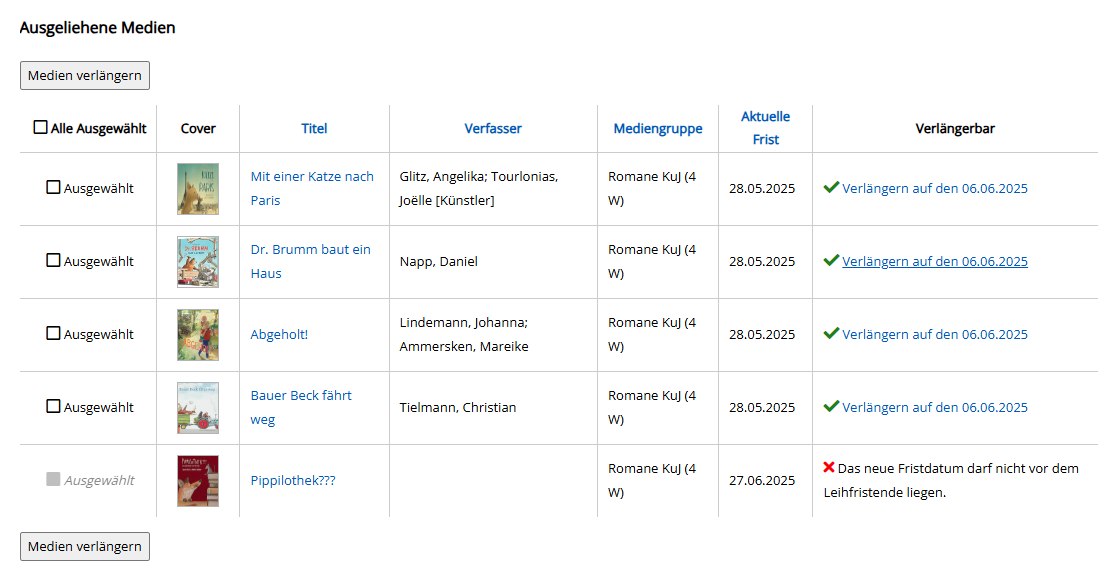Click green checkmark icon in Abgeholt! row
The image size is (1110, 569).
click(831, 333)
